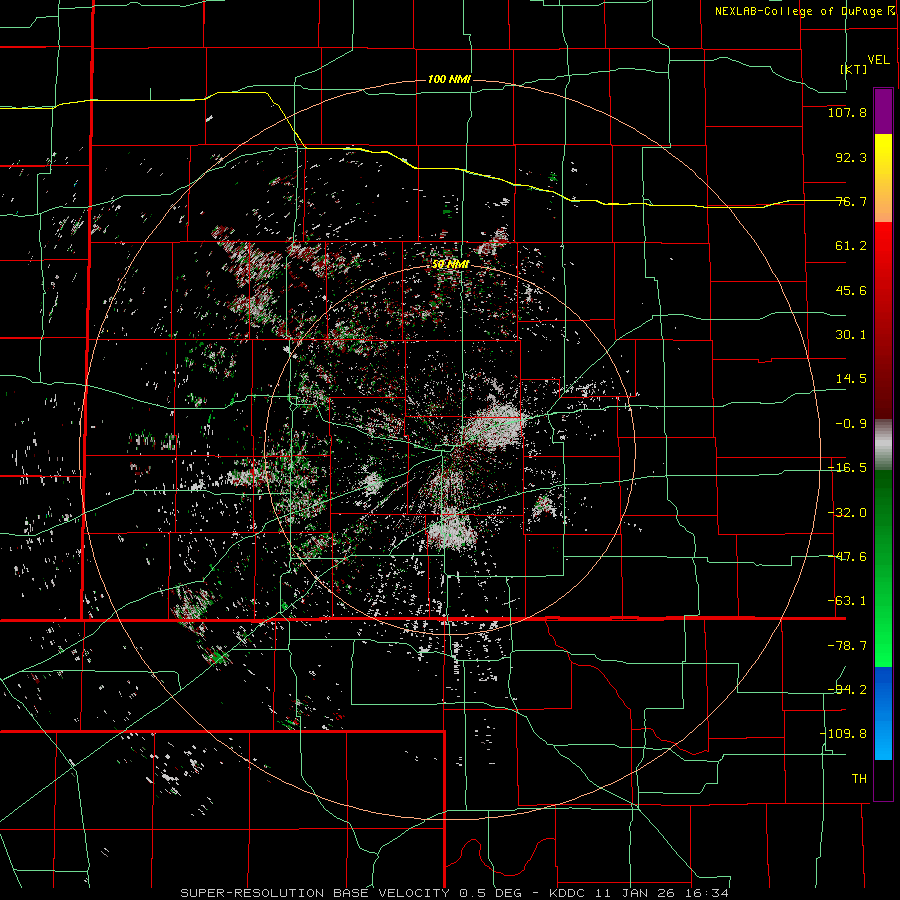
Task: Click the [KT] units label
Action: [x=854, y=69]
